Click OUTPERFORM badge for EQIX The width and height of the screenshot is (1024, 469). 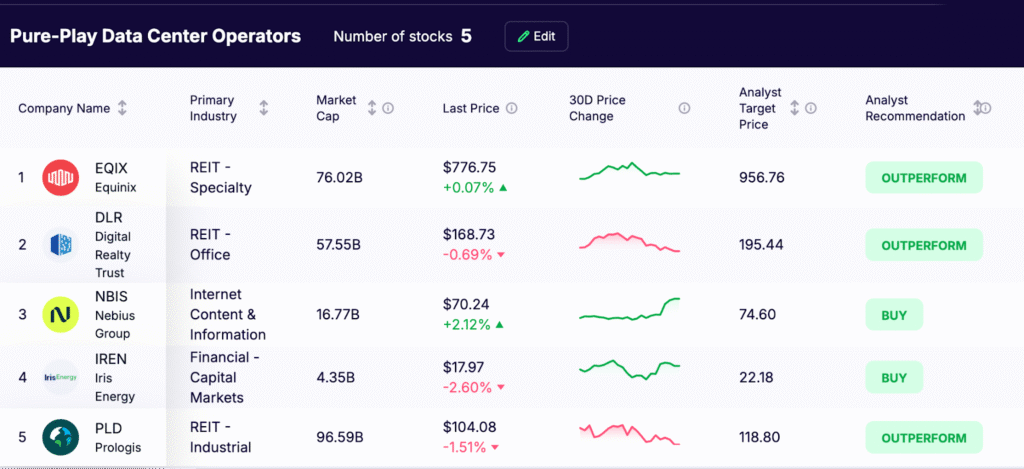coord(923,178)
